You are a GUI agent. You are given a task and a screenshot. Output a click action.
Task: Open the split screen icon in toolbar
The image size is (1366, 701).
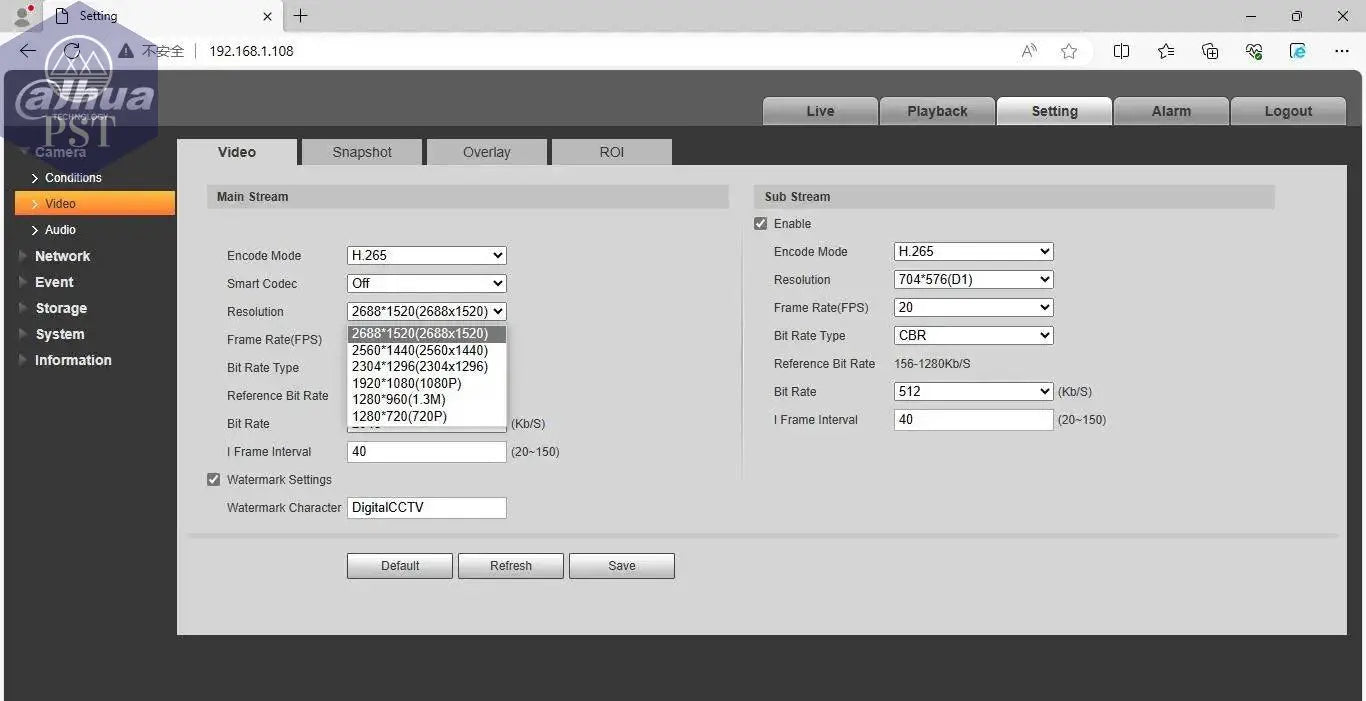(1121, 51)
